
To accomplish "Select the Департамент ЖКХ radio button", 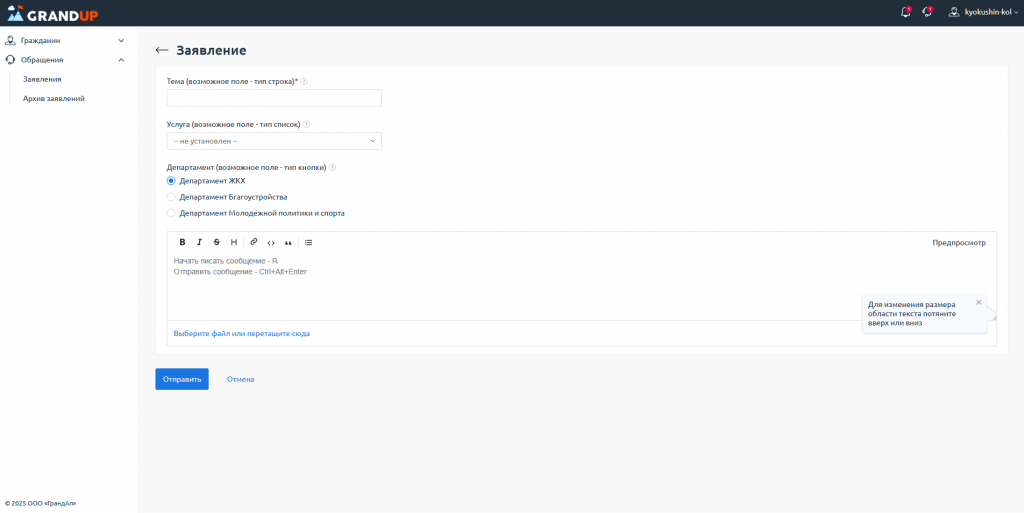I will (x=171, y=181).
